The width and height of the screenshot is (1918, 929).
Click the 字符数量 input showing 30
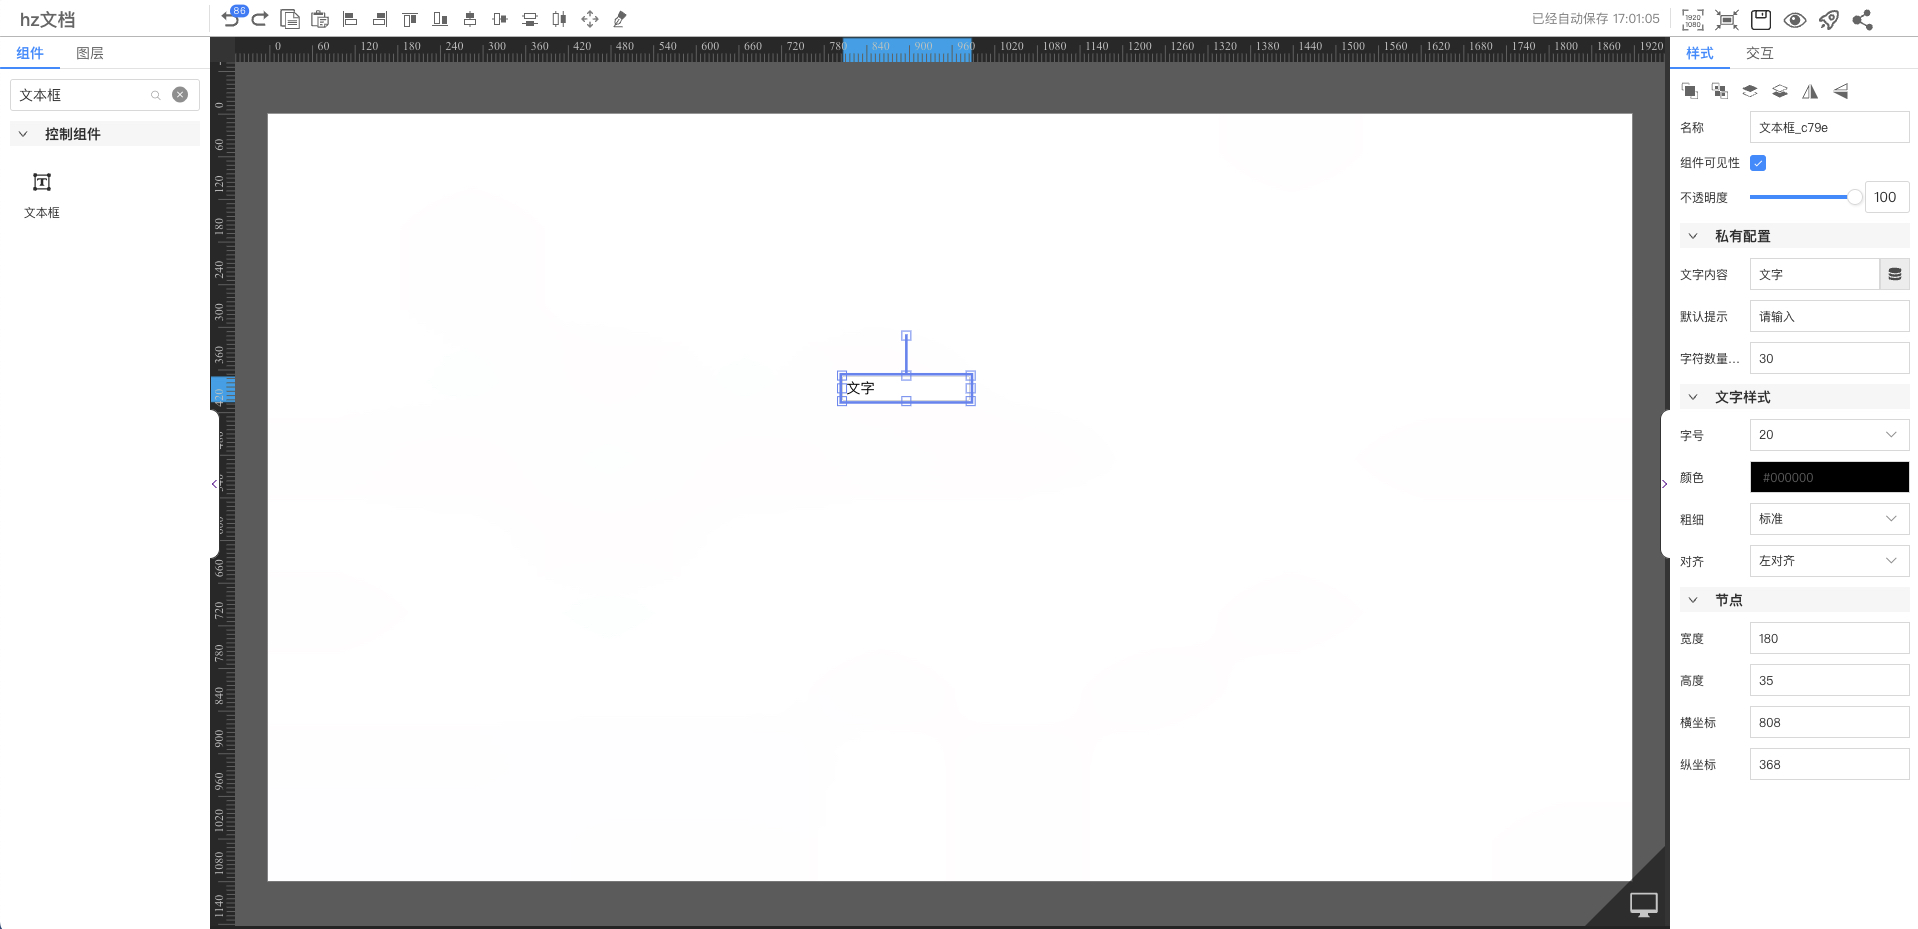coord(1829,358)
